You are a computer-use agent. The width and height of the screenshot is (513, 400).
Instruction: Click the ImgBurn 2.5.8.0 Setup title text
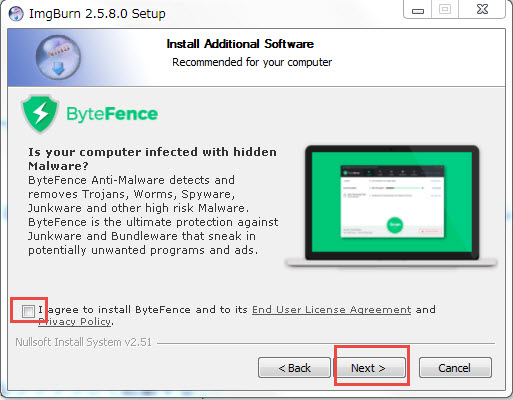[97, 14]
